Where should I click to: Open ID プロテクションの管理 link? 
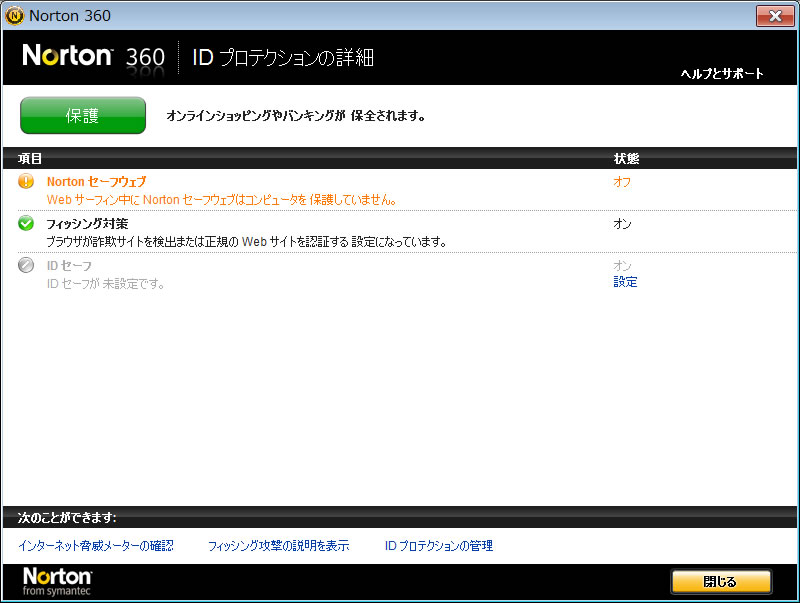pyautogui.click(x=438, y=546)
